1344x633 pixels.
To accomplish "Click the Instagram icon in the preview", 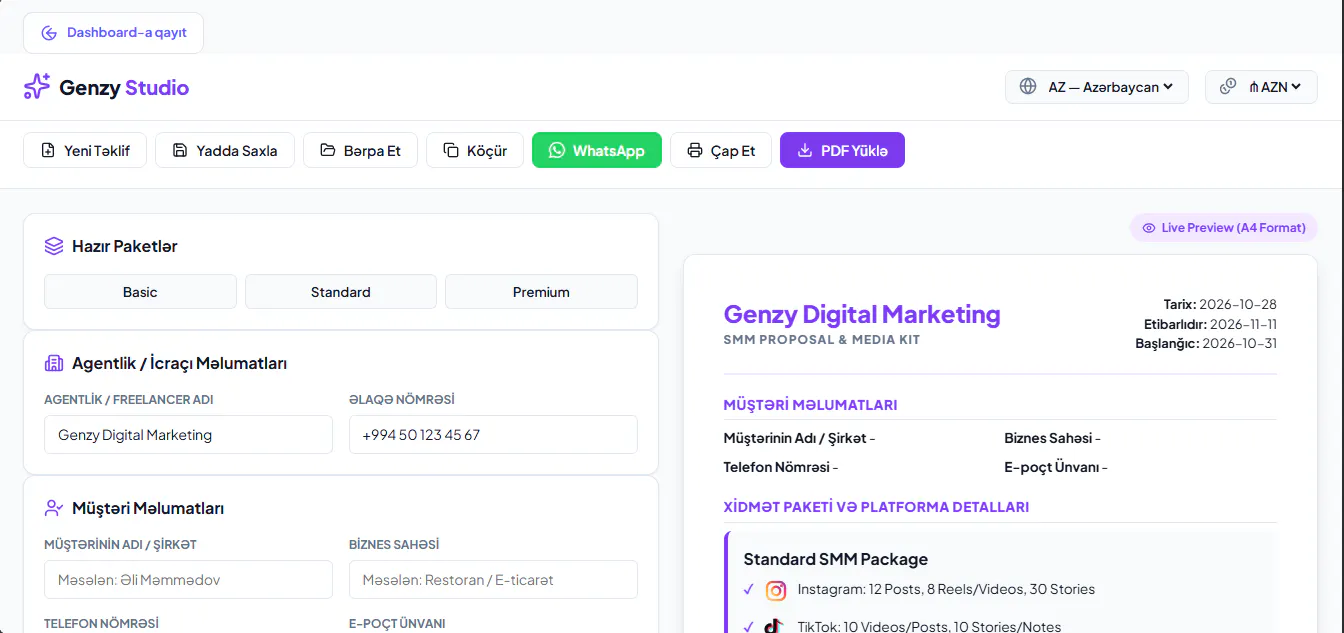I will click(776, 590).
